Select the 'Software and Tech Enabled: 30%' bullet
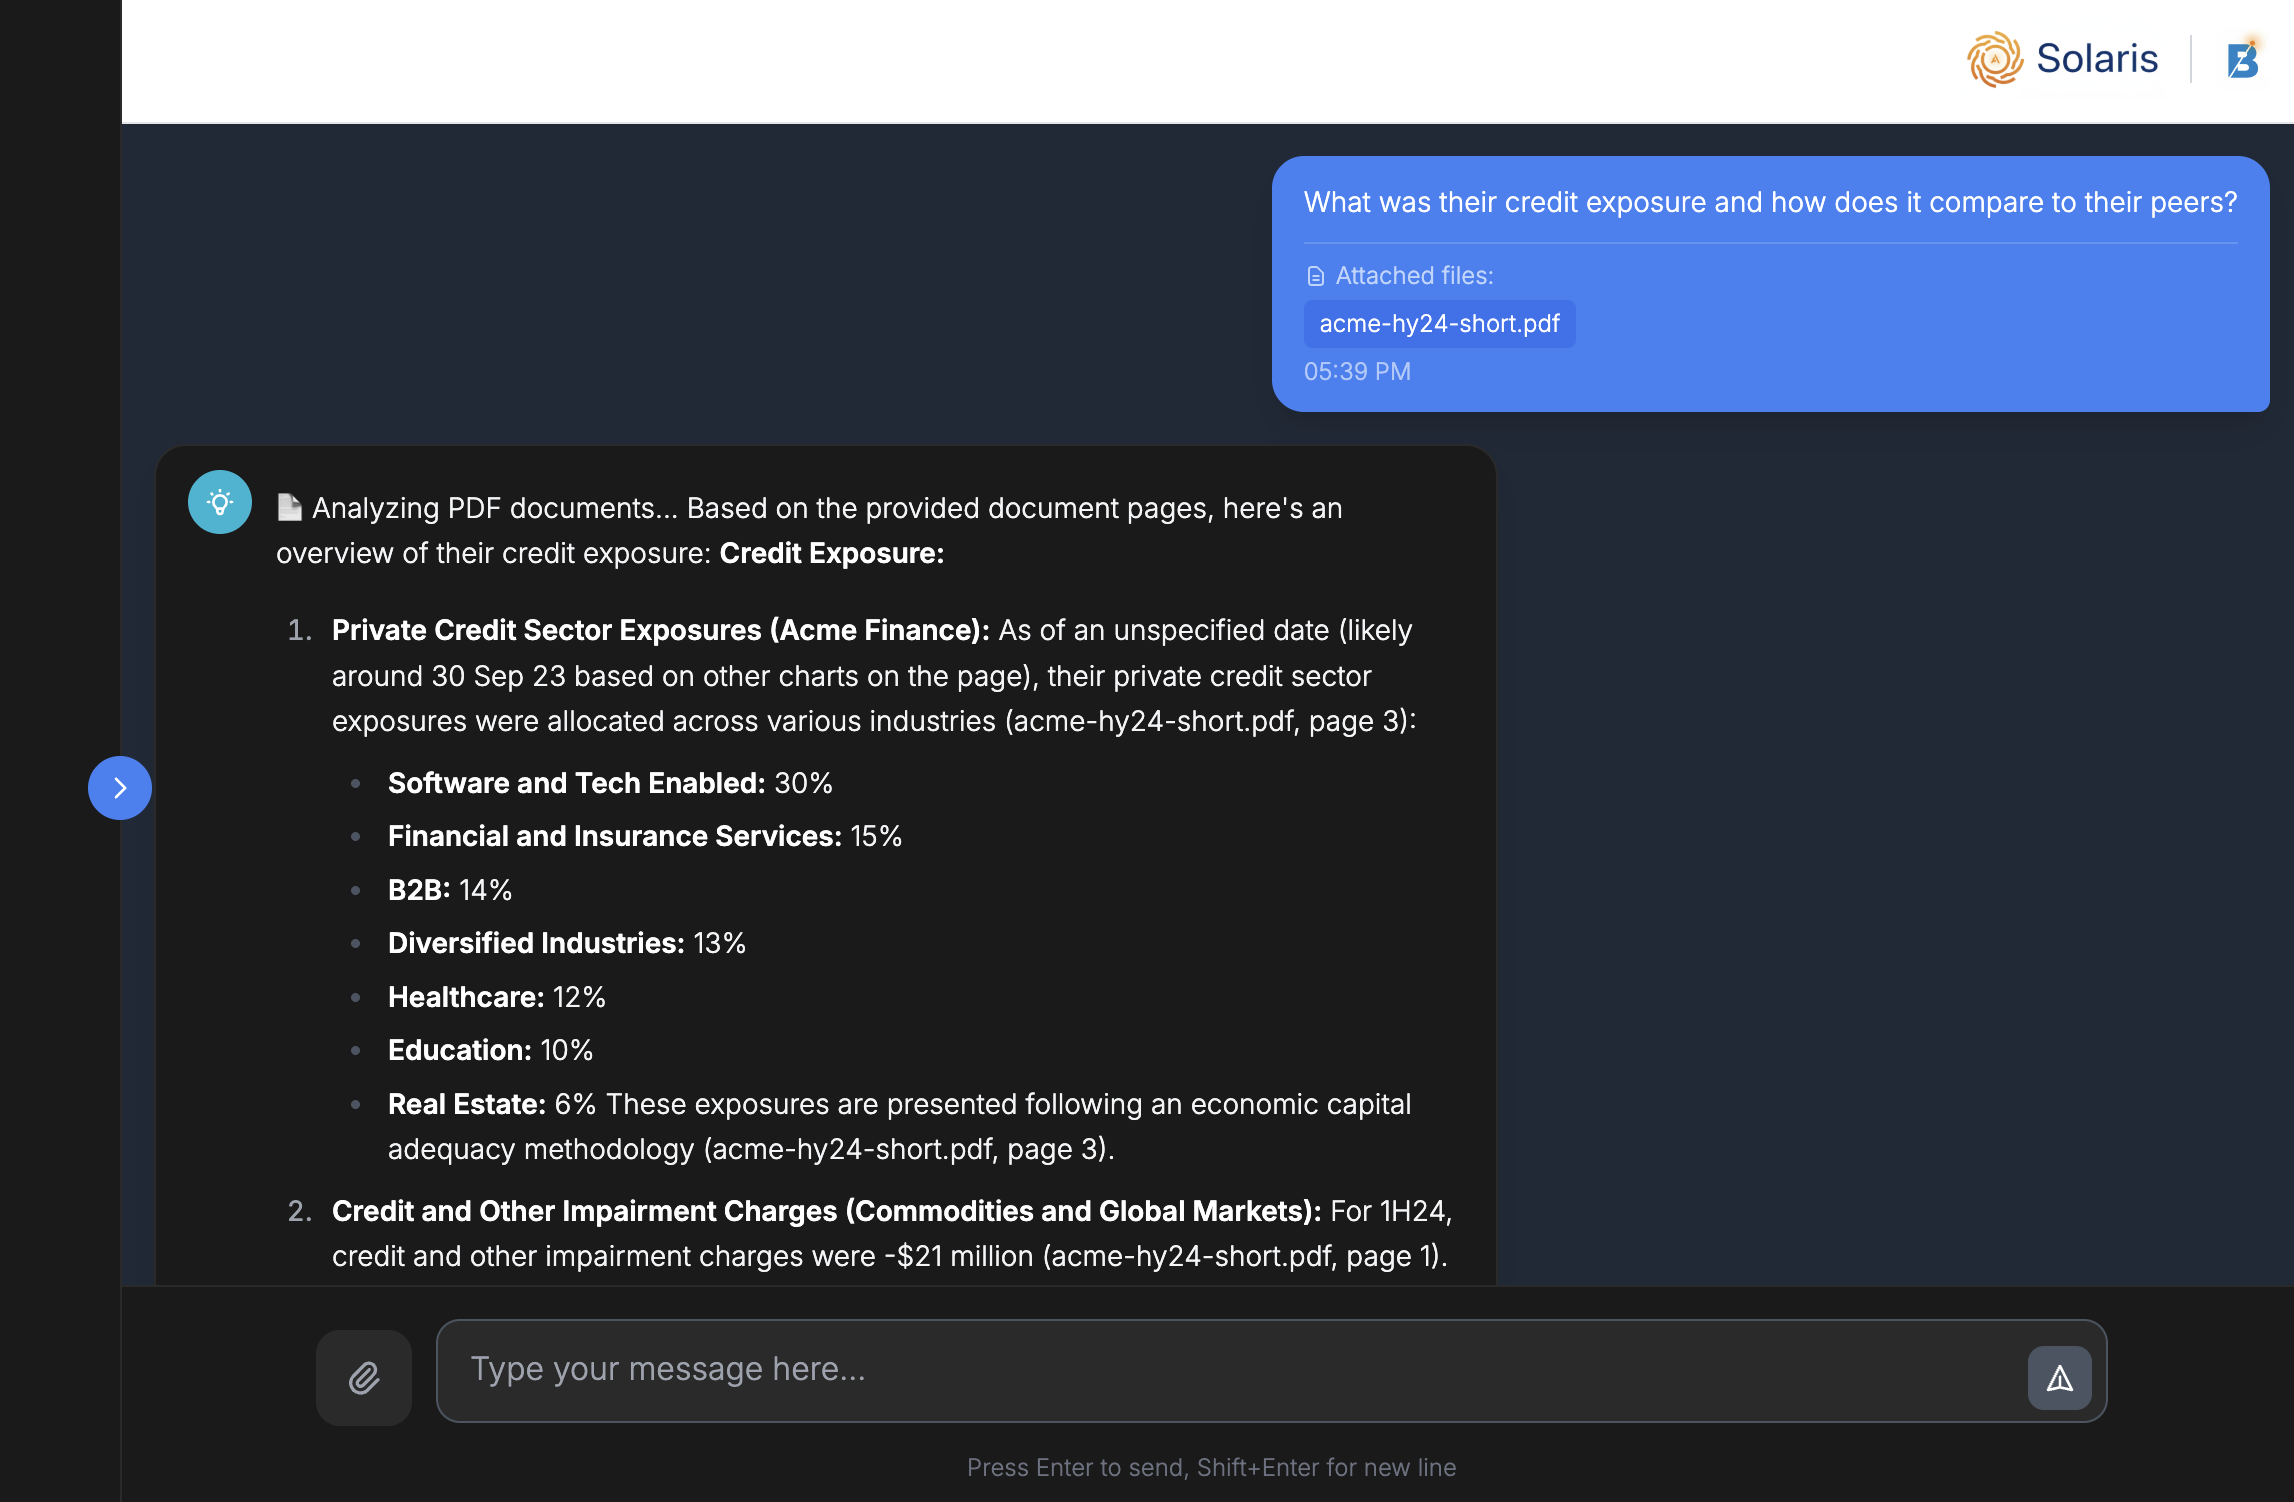 [609, 783]
